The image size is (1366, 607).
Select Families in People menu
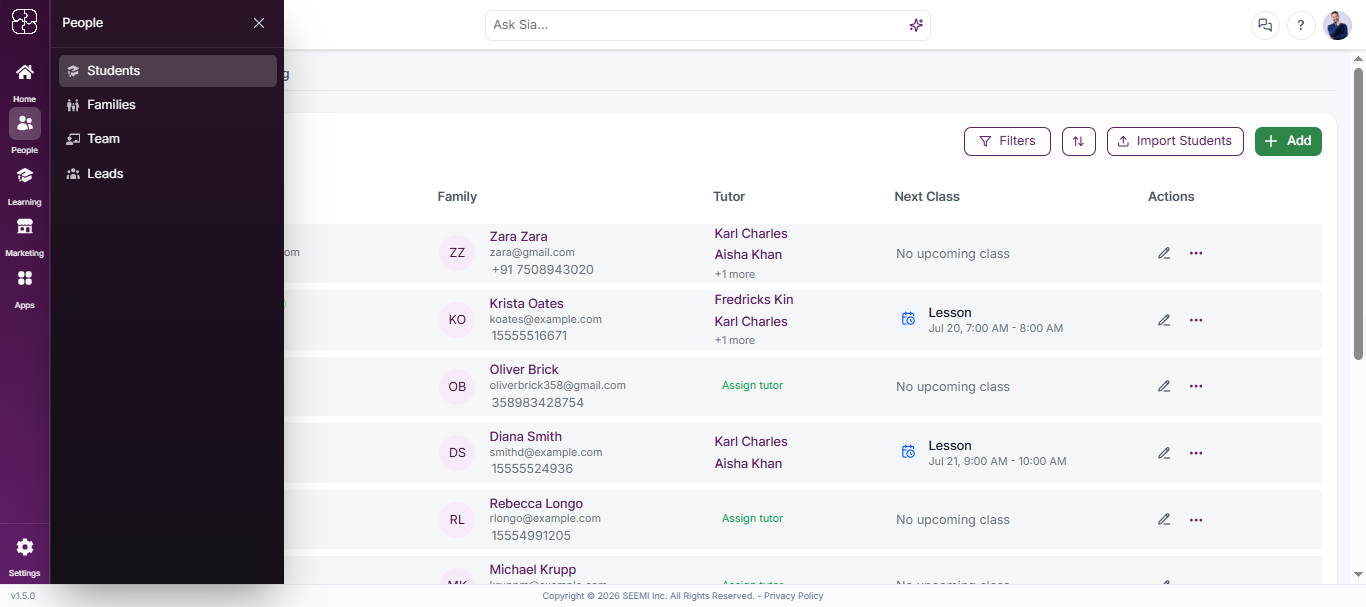click(168, 105)
